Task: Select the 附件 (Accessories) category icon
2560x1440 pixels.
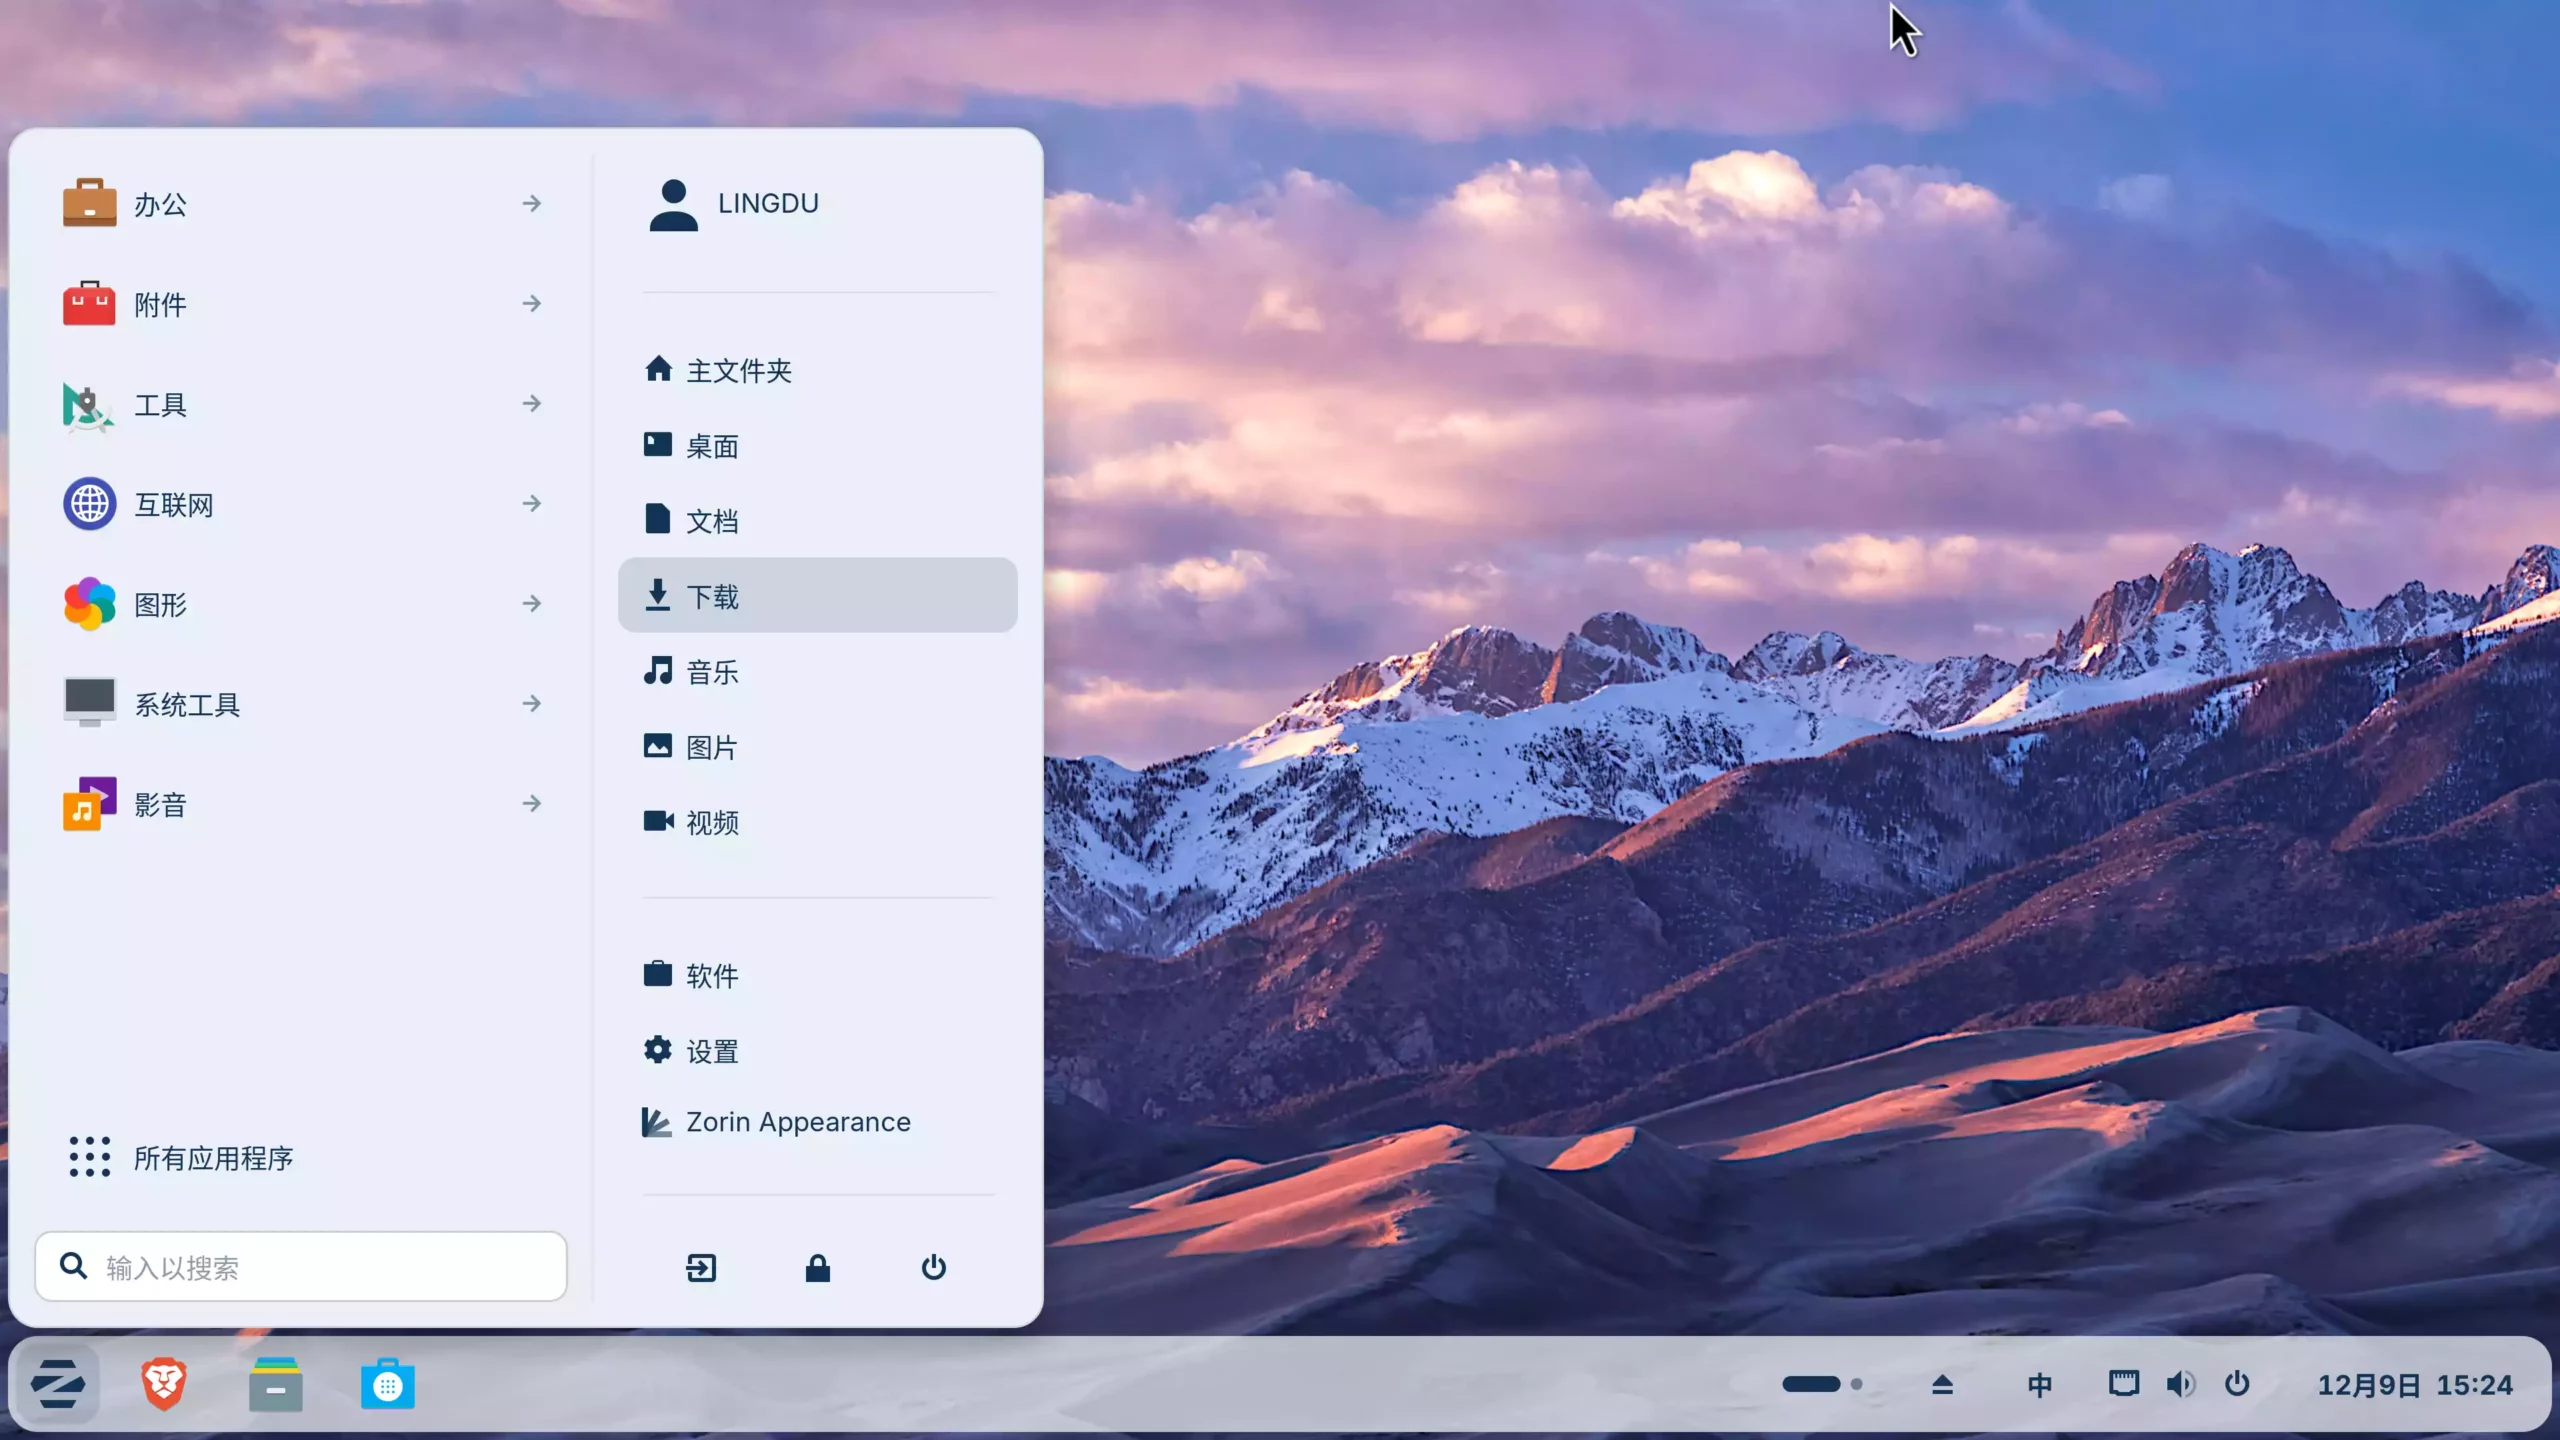Action: 88,303
